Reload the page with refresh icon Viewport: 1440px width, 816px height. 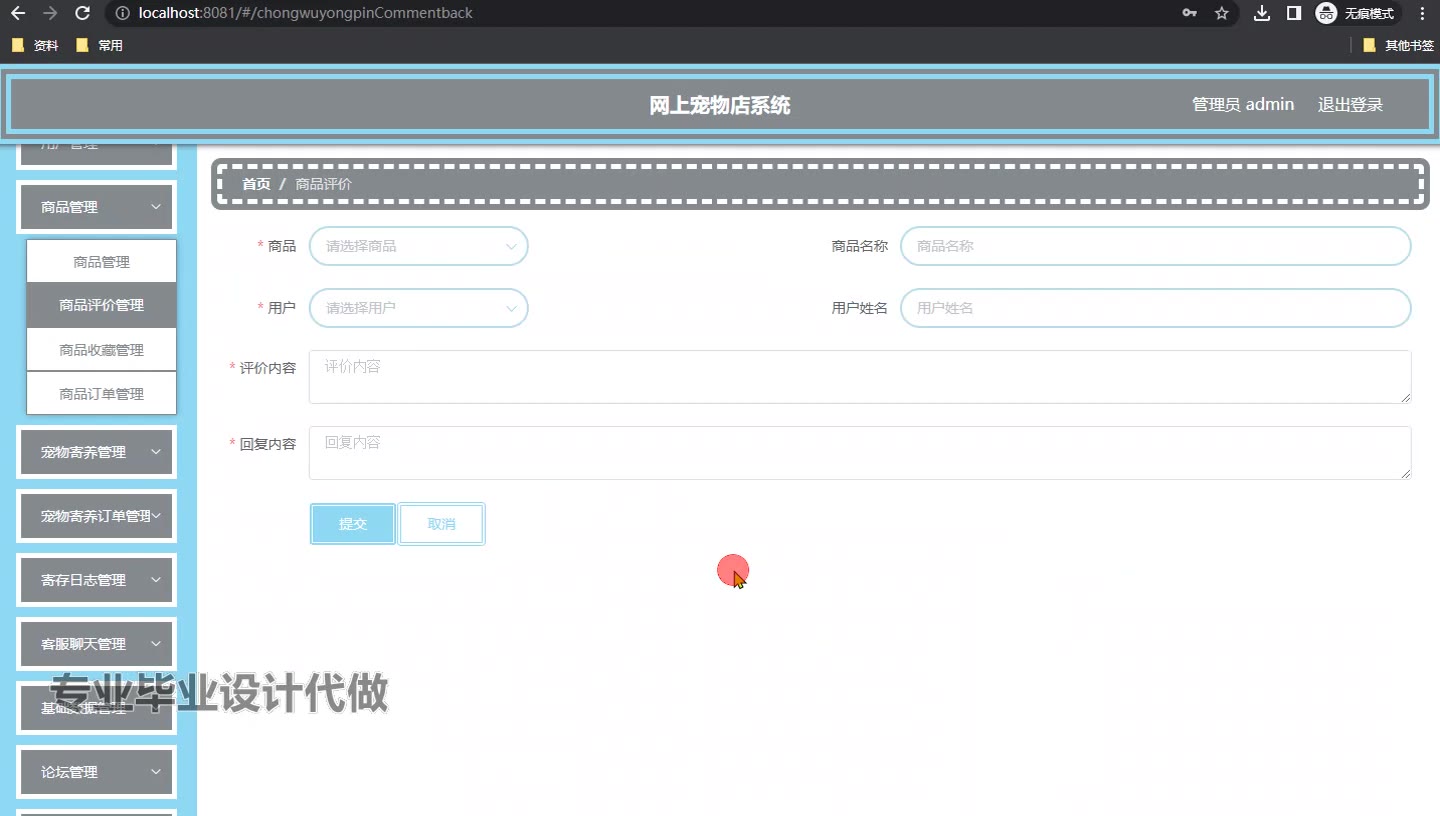pyautogui.click(x=83, y=13)
